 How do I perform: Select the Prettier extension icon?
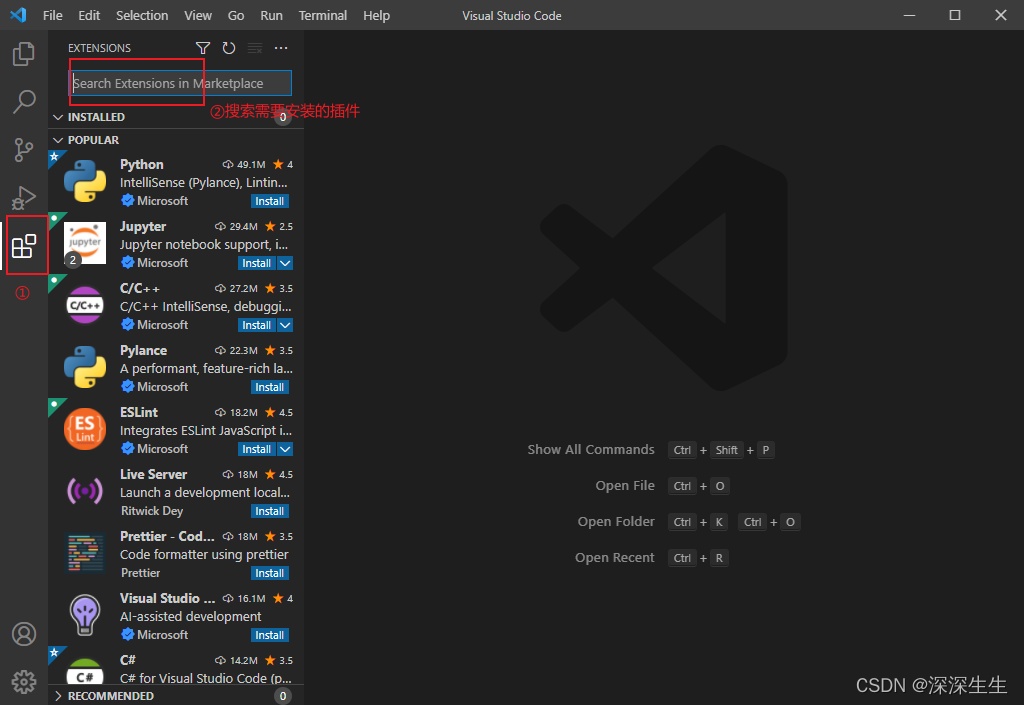coord(85,554)
